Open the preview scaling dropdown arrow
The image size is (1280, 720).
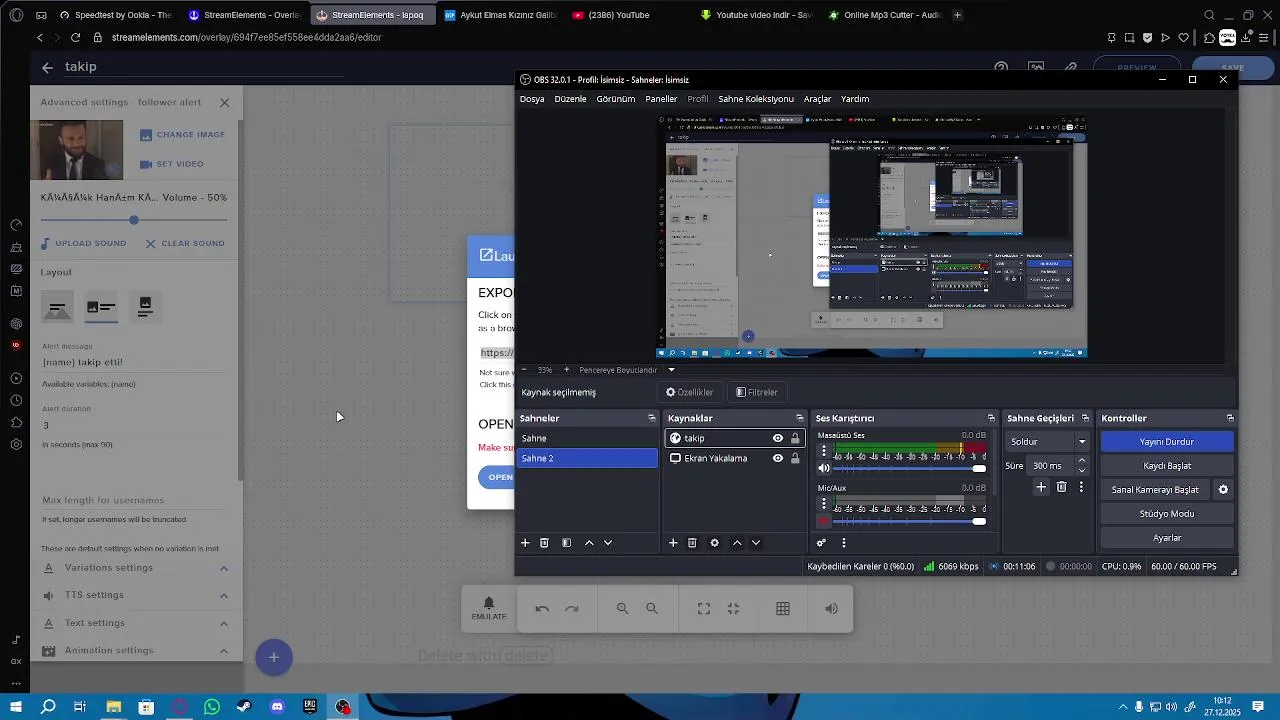coord(671,370)
